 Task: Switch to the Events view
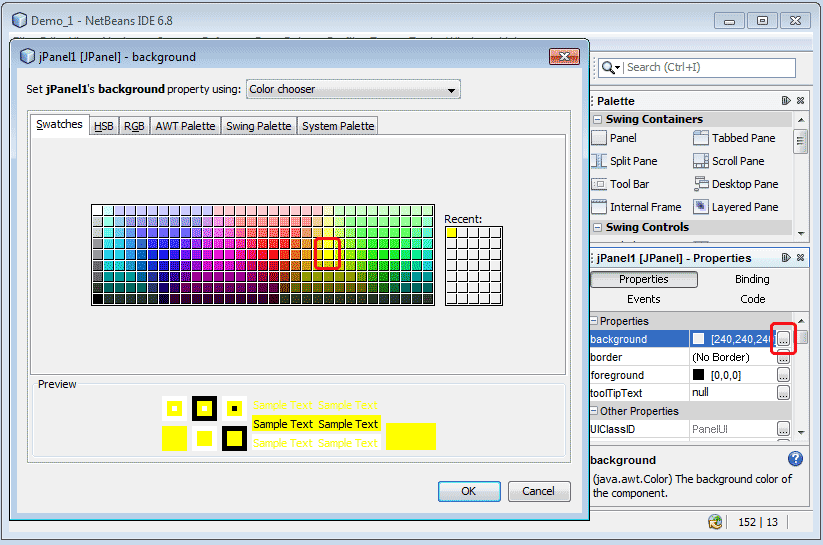tap(644, 299)
